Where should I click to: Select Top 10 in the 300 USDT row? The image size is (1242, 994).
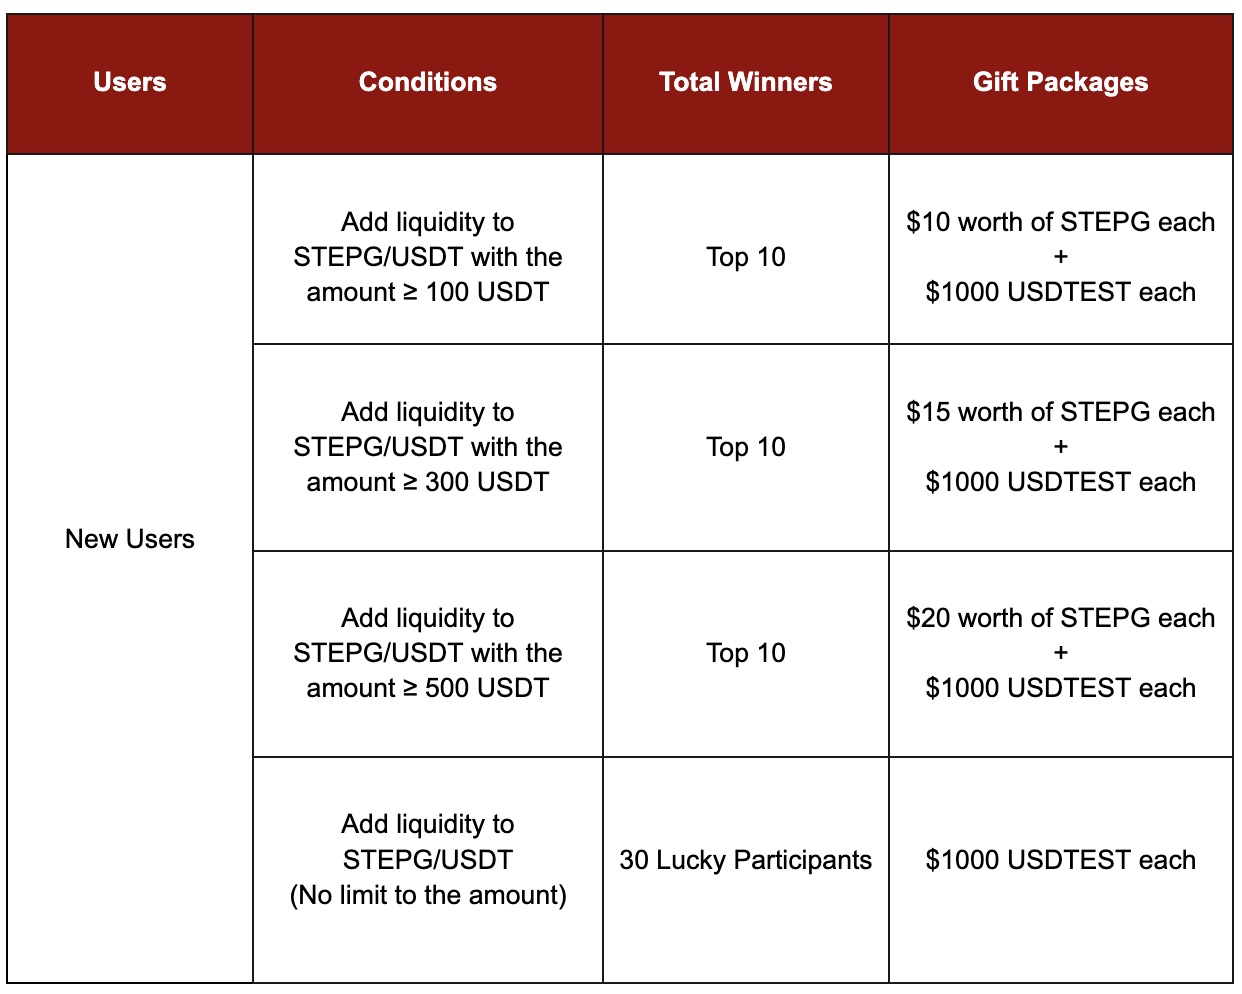click(x=746, y=447)
